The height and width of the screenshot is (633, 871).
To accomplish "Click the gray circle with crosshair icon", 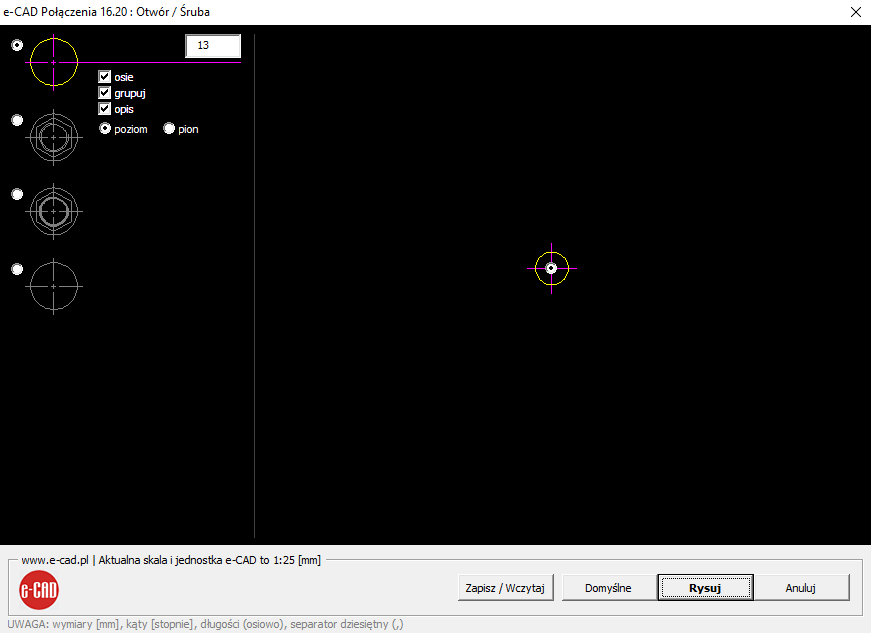I will click(x=54, y=287).
